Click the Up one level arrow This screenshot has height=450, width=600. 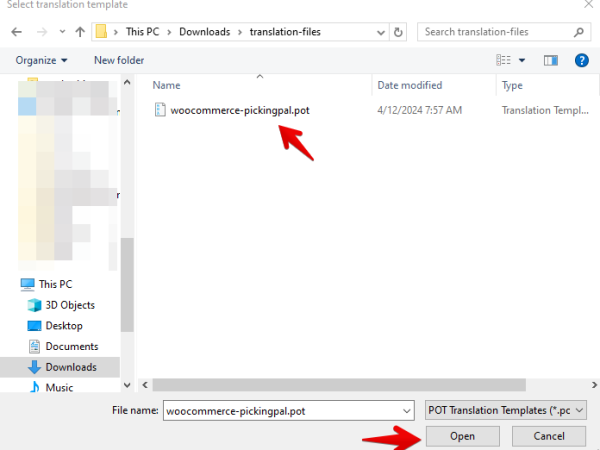pos(79,32)
